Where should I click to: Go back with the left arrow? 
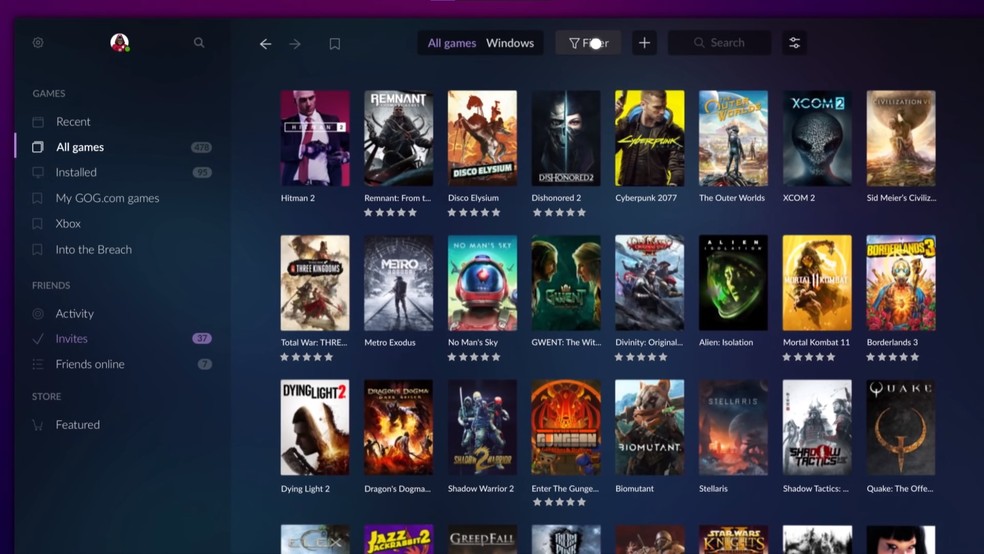265,44
